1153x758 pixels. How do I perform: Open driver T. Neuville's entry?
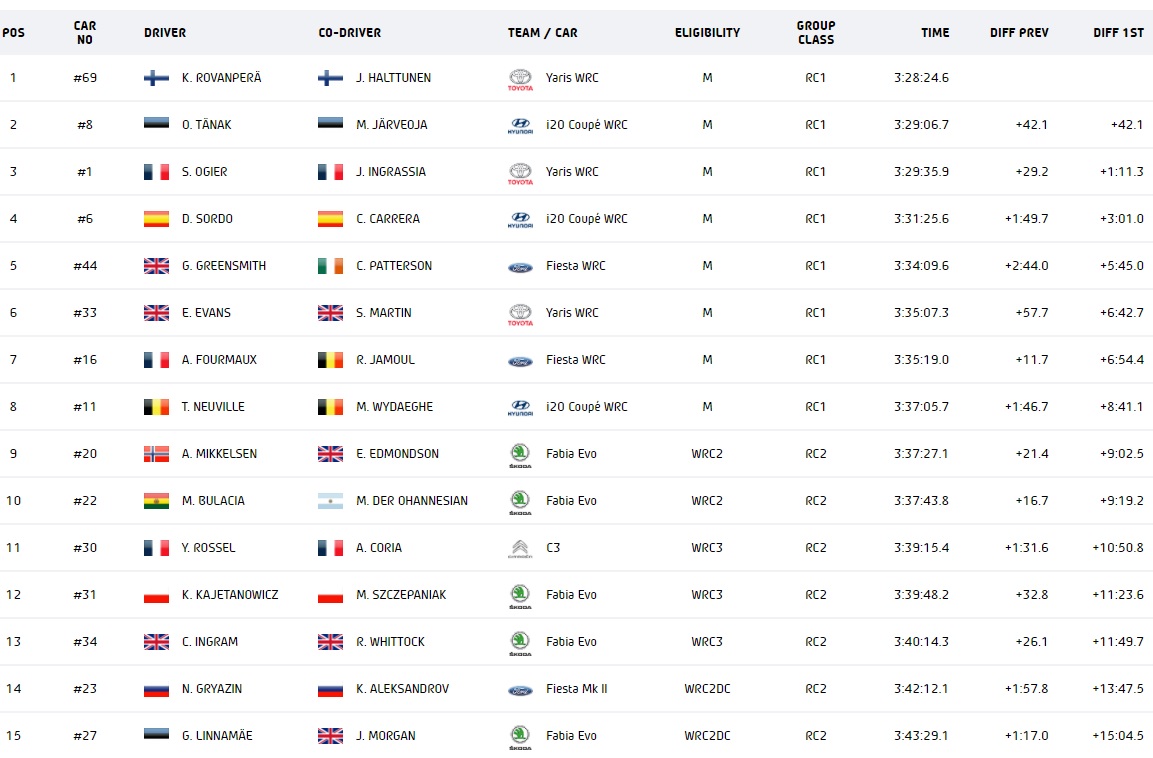[213, 407]
